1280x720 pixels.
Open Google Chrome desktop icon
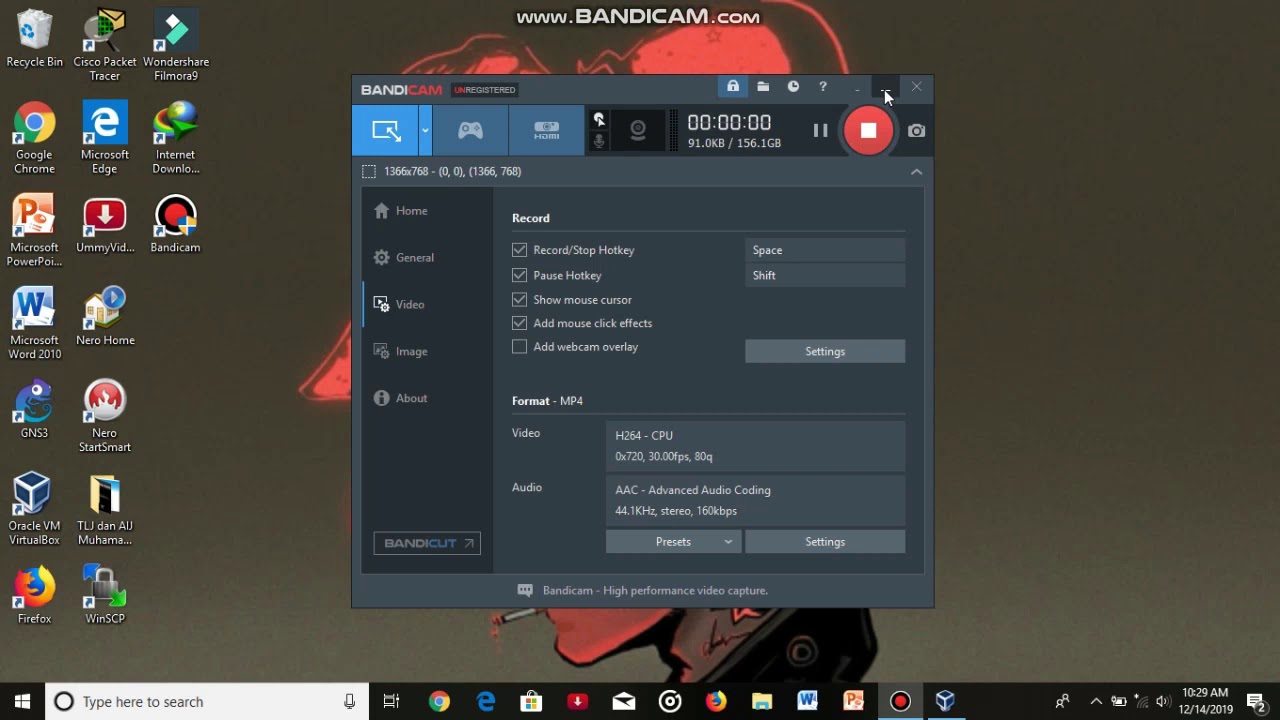pos(34,139)
